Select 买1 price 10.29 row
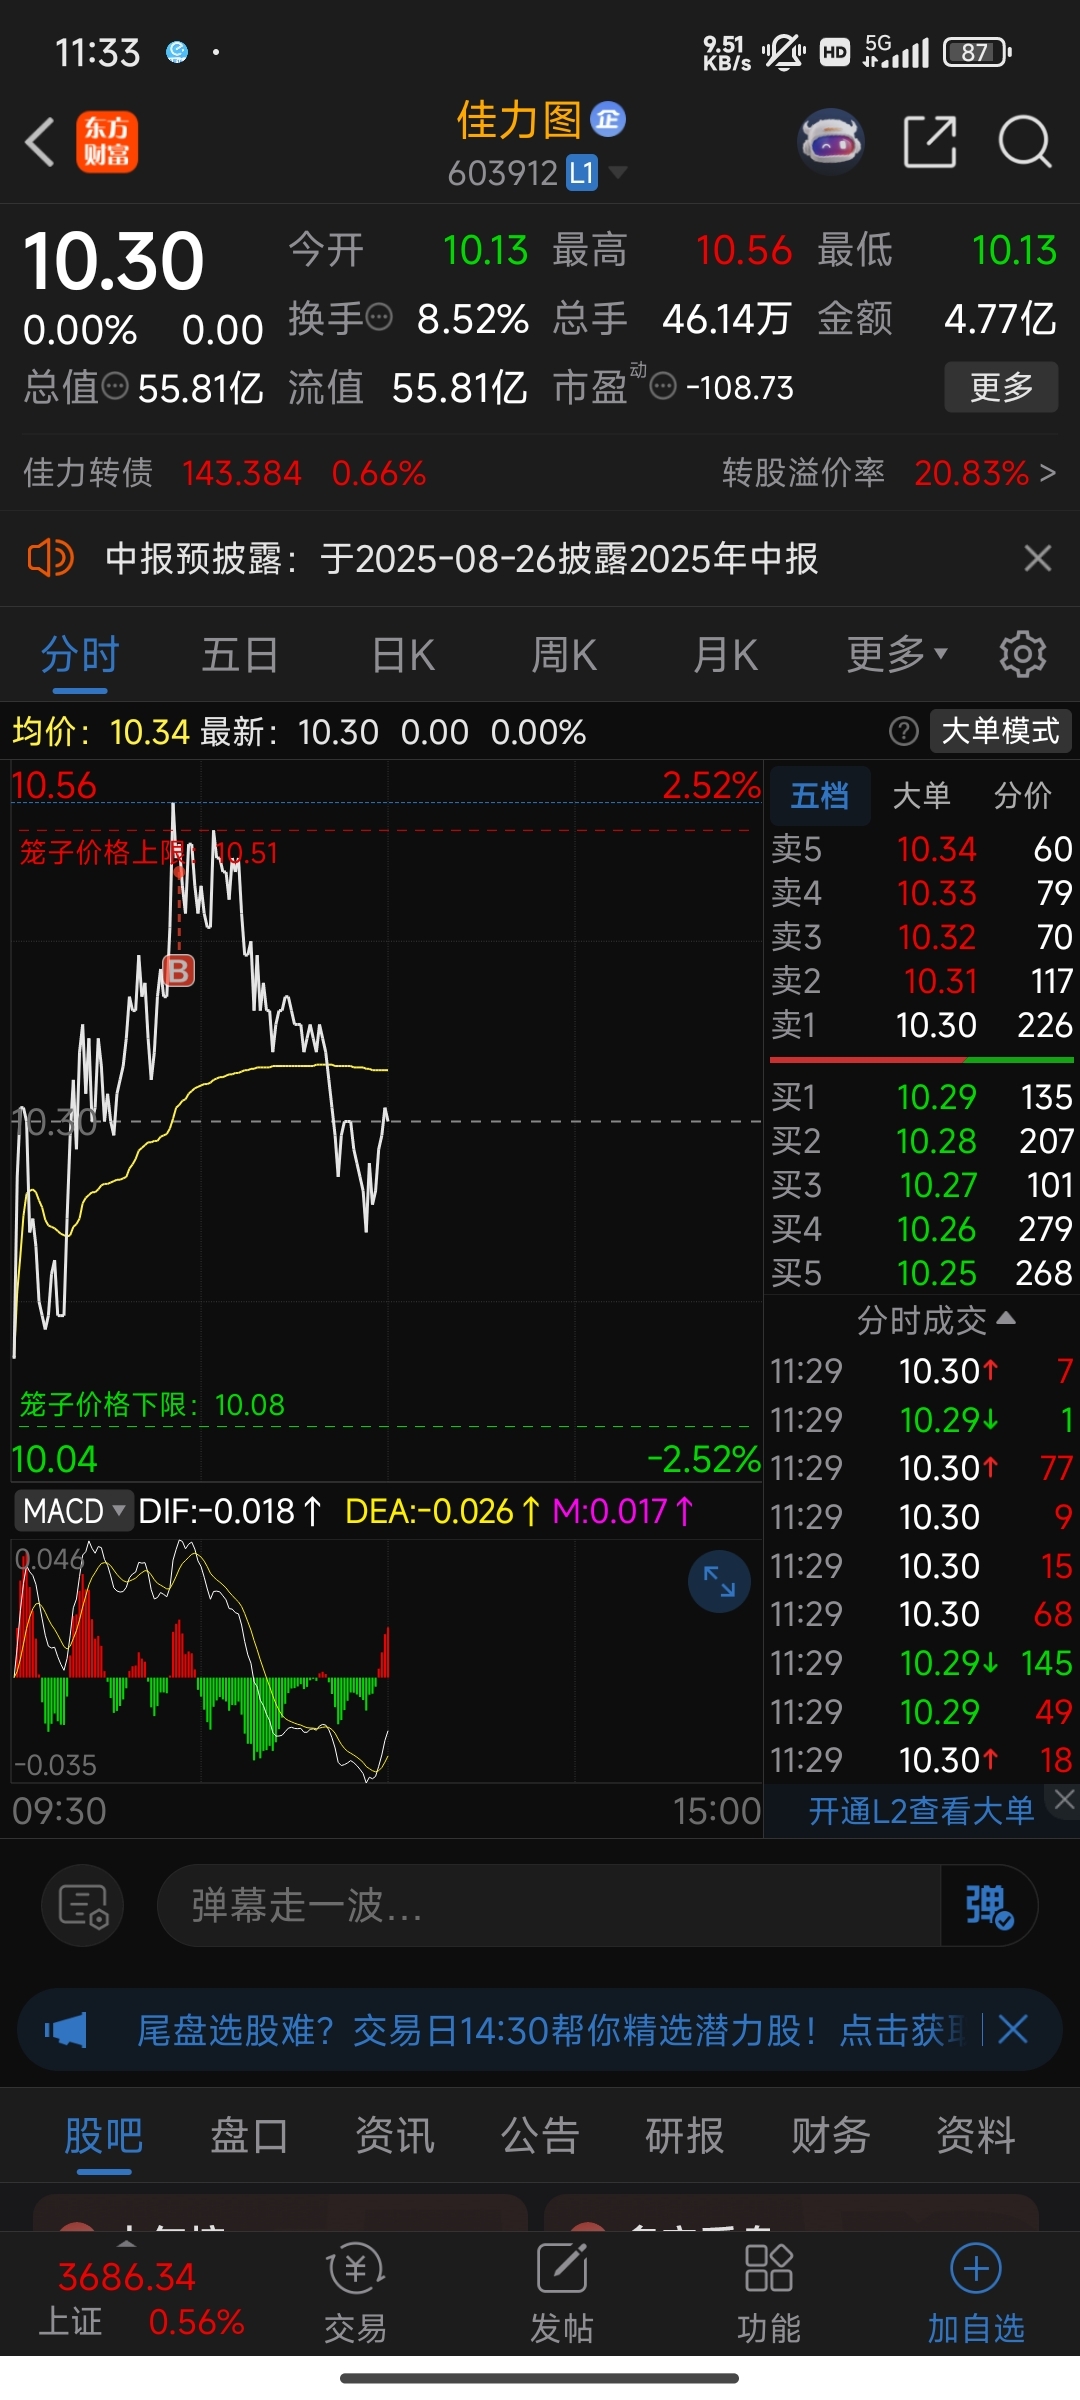1080x2400 pixels. [x=921, y=1097]
